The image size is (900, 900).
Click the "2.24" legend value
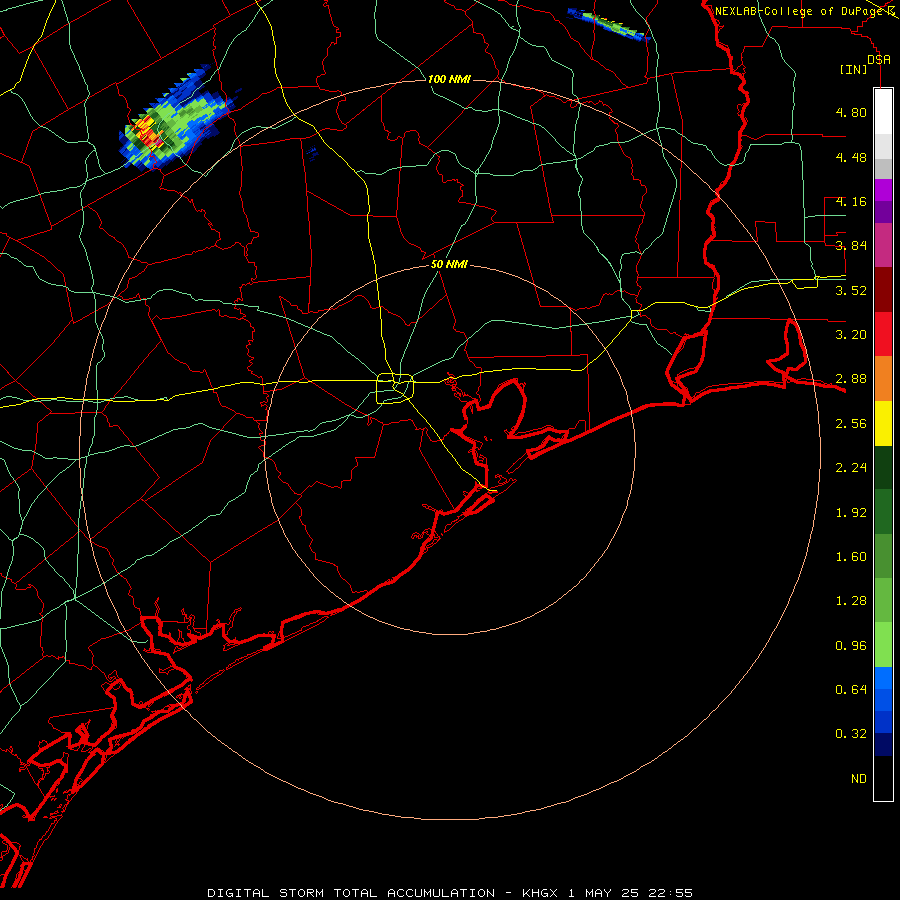click(x=851, y=468)
